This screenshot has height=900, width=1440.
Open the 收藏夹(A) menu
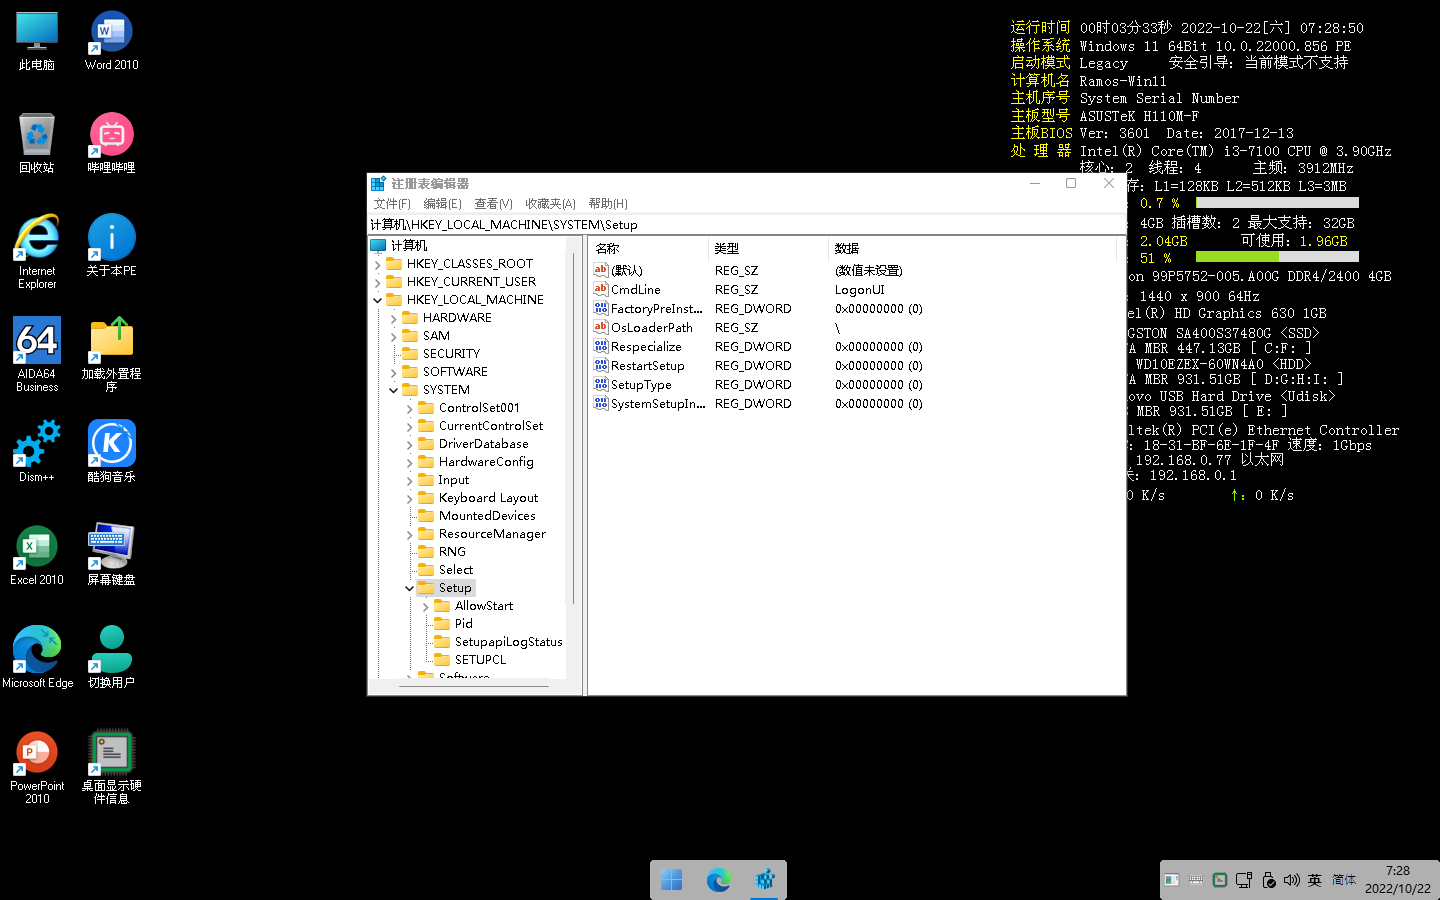click(x=551, y=204)
